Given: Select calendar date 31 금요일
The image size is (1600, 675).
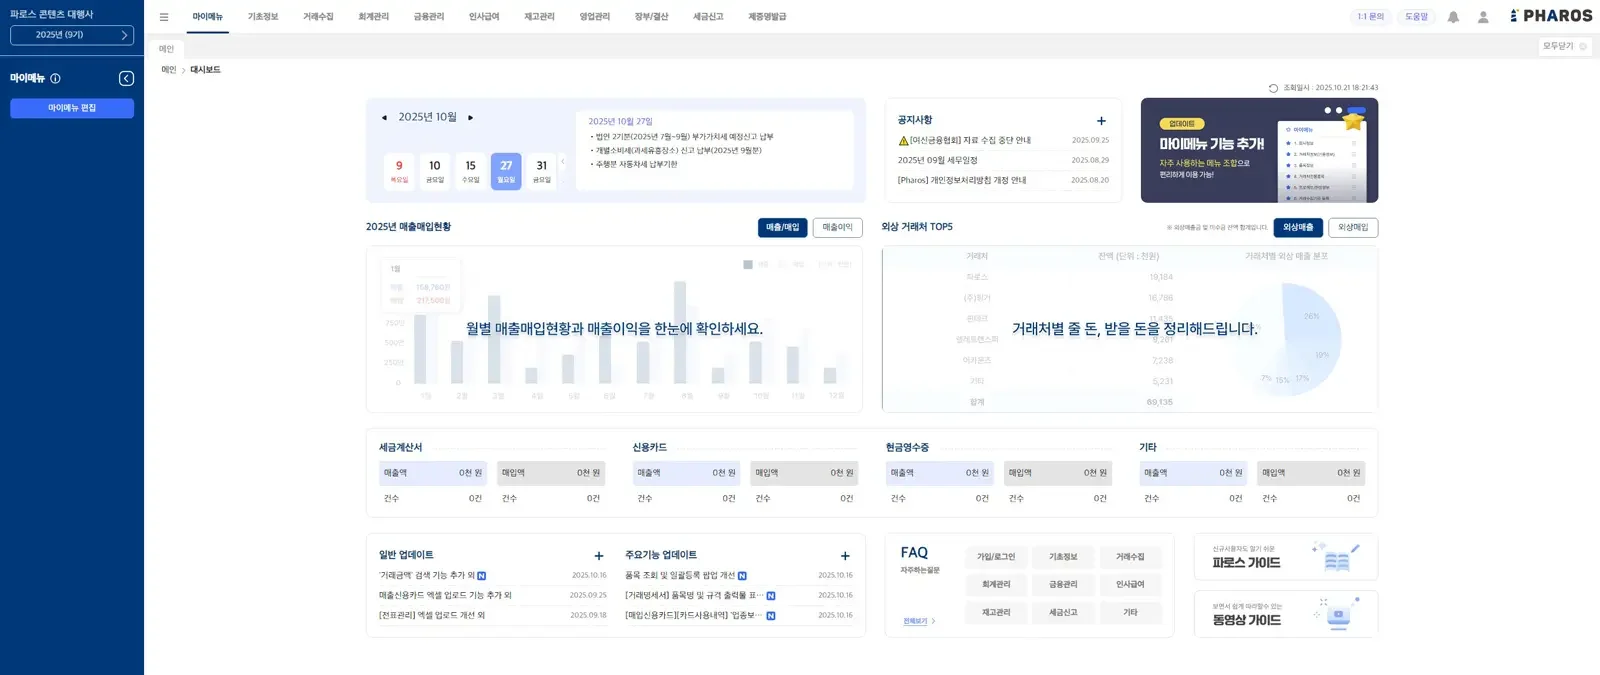Looking at the screenshot, I should click(x=541, y=171).
